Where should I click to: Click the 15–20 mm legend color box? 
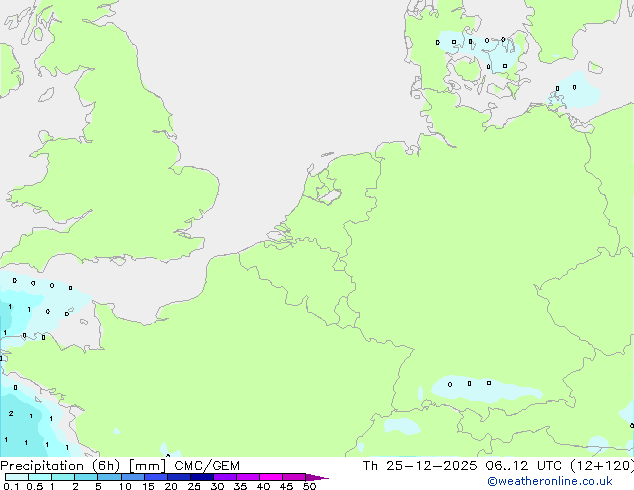point(156,477)
